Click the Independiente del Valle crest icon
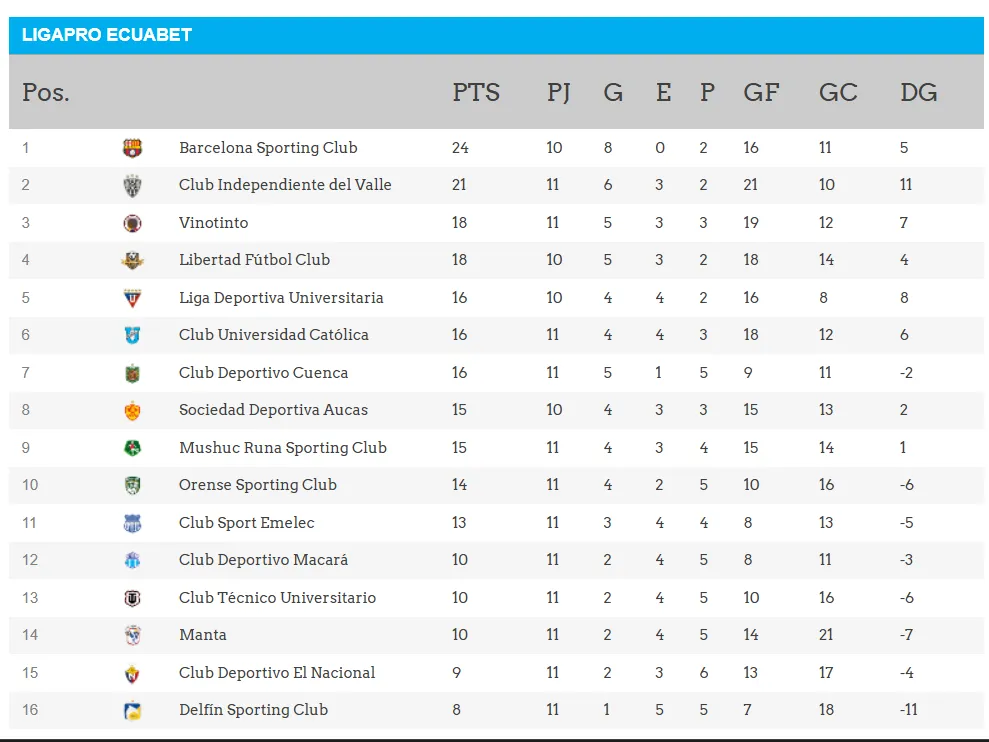Image resolution: width=989 pixels, height=742 pixels. (x=132, y=185)
